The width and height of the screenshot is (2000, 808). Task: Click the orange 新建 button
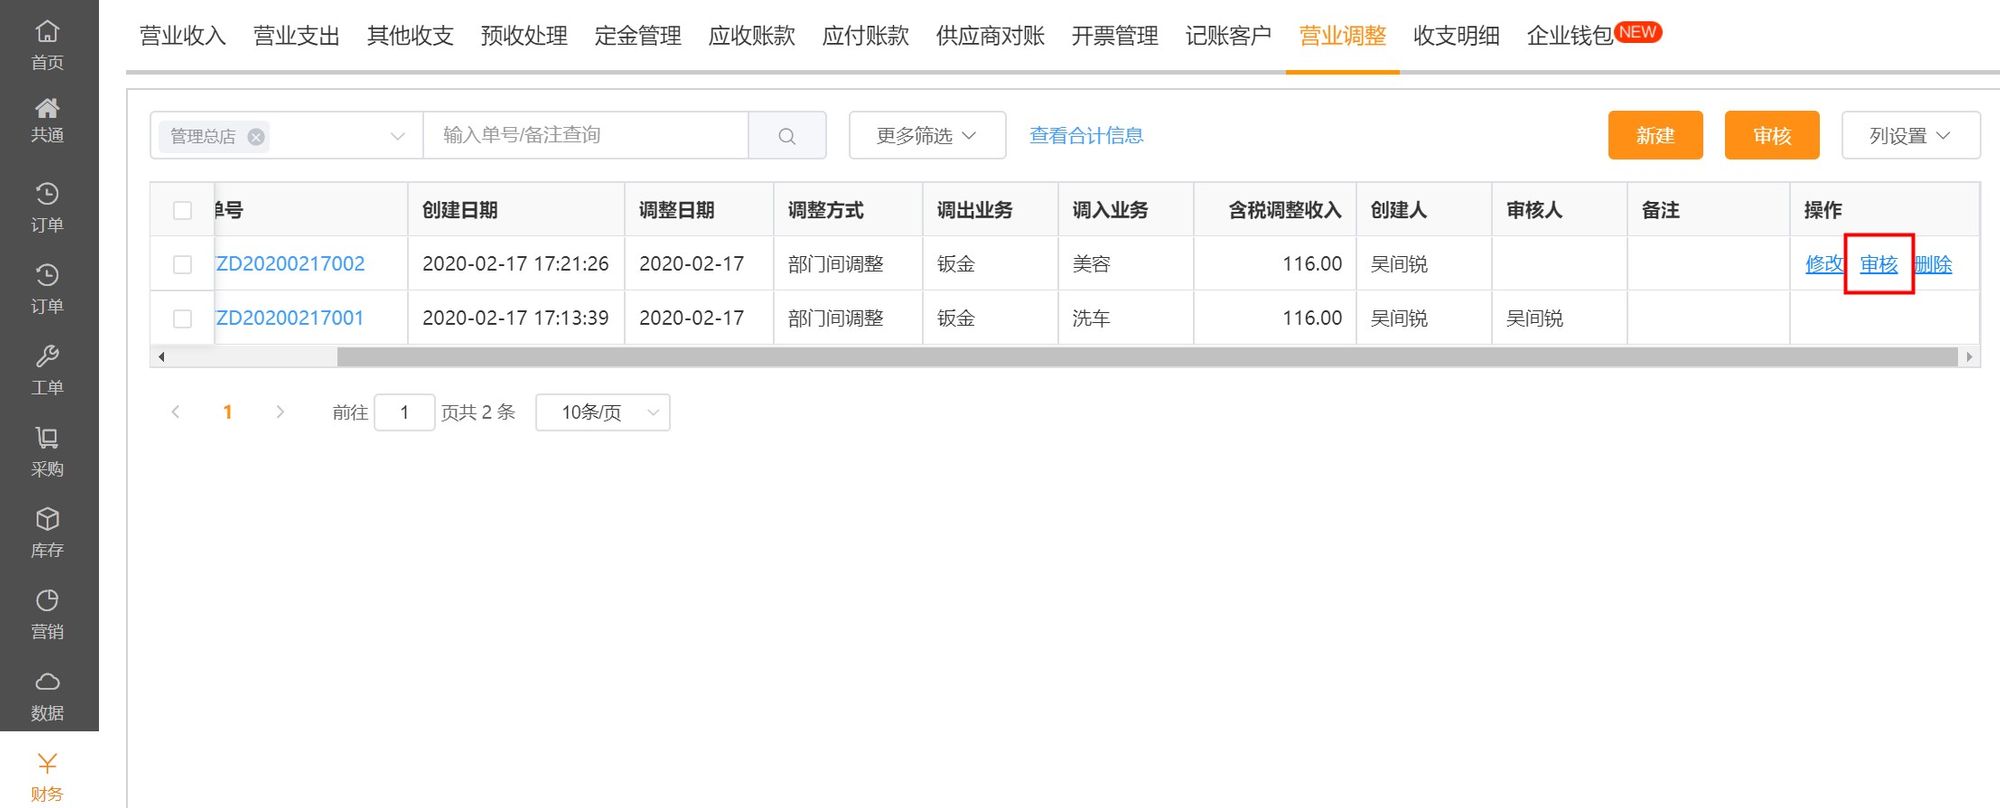[1655, 136]
